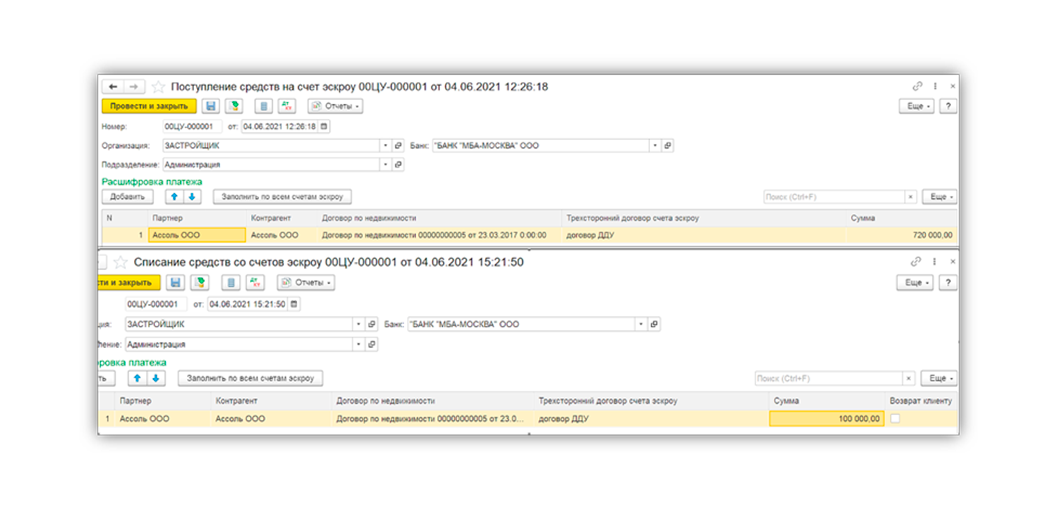Expand Подразделение dropdown arrow in Поступление window

click(x=386, y=165)
